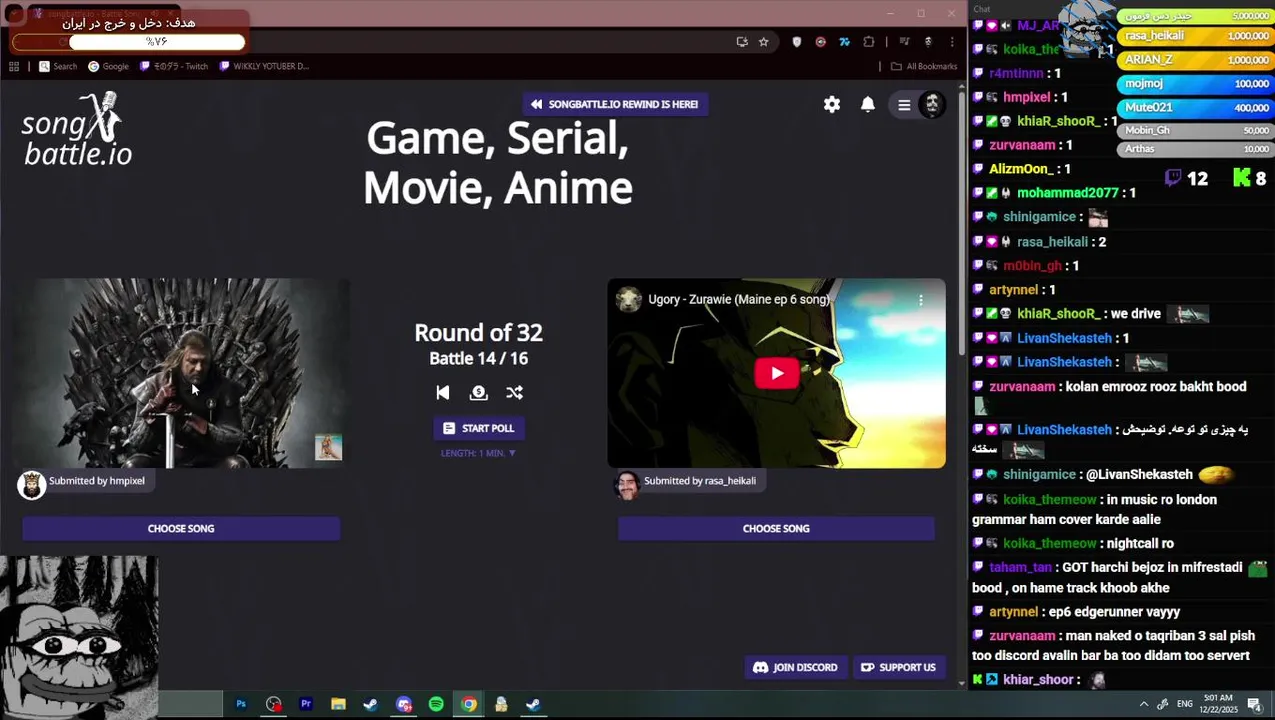Choose the song submitted by hmpixel
The width and height of the screenshot is (1275, 720).
[x=181, y=528]
